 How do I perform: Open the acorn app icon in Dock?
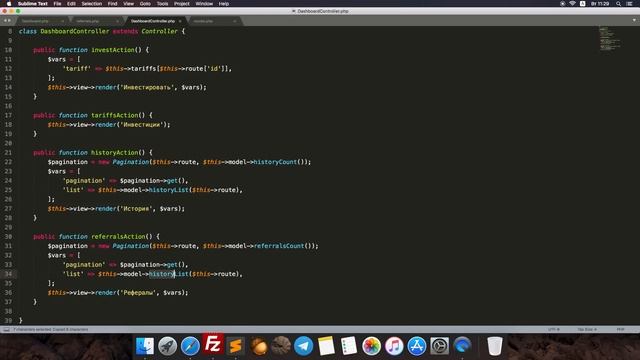[258, 346]
